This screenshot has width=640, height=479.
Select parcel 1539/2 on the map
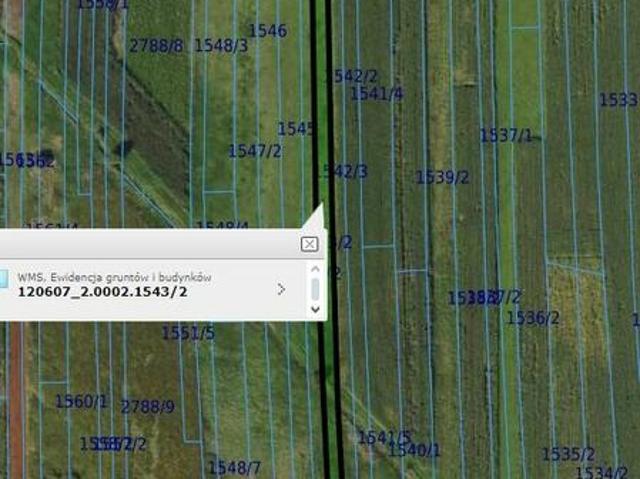[x=442, y=177]
